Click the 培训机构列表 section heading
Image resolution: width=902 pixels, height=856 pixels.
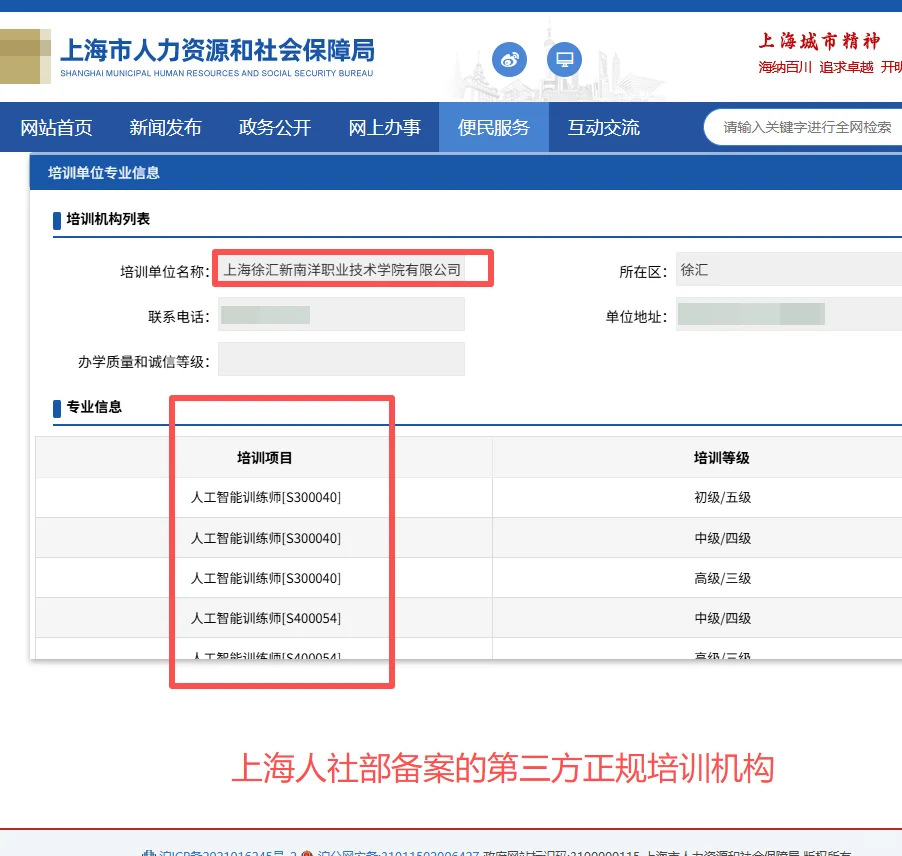point(108,219)
